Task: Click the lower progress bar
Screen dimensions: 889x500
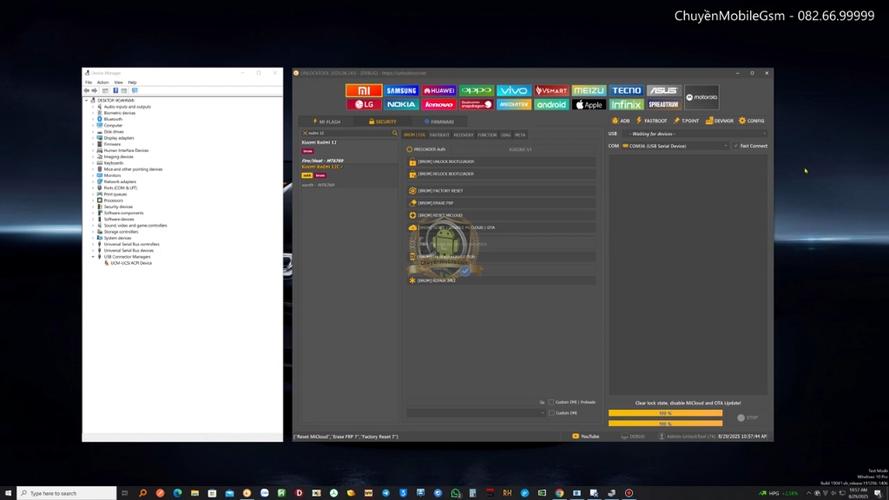Action: pos(666,423)
